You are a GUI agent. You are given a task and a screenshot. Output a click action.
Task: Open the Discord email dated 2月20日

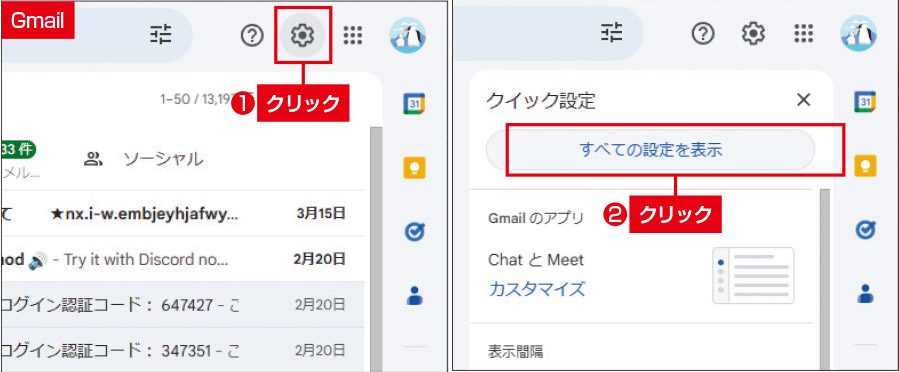183,259
